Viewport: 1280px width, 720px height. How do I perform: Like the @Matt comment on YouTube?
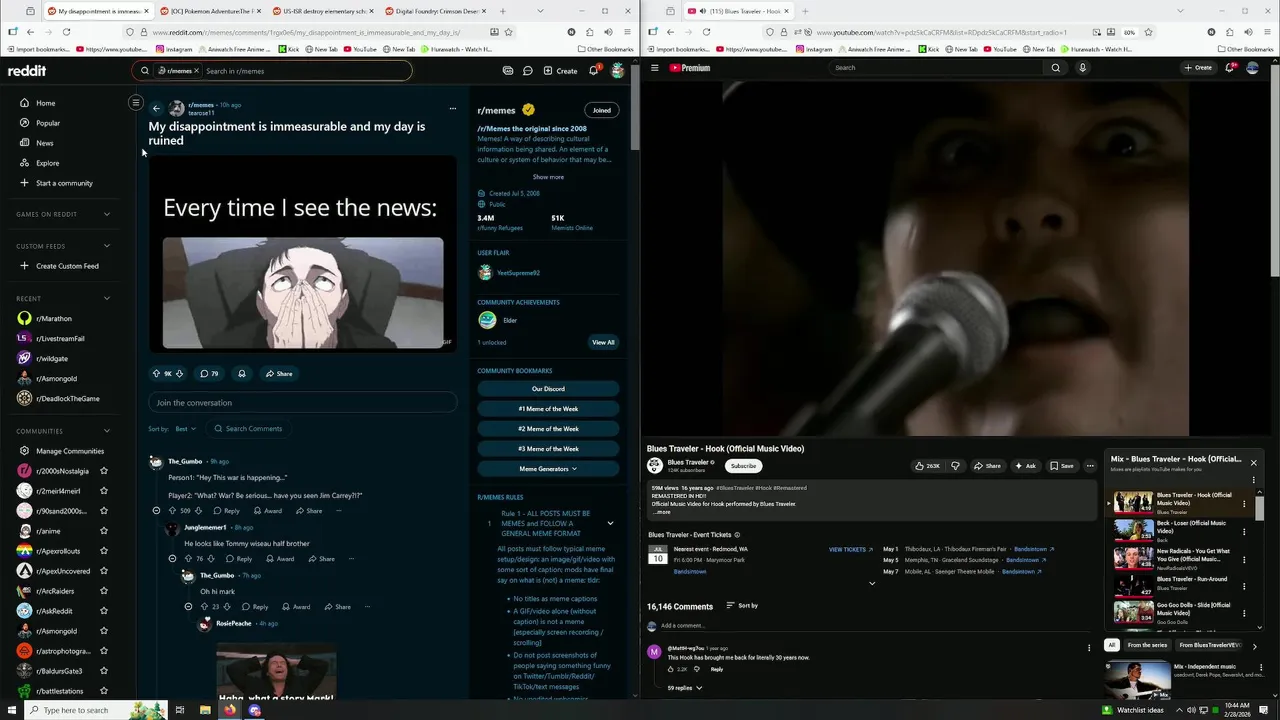671,669
